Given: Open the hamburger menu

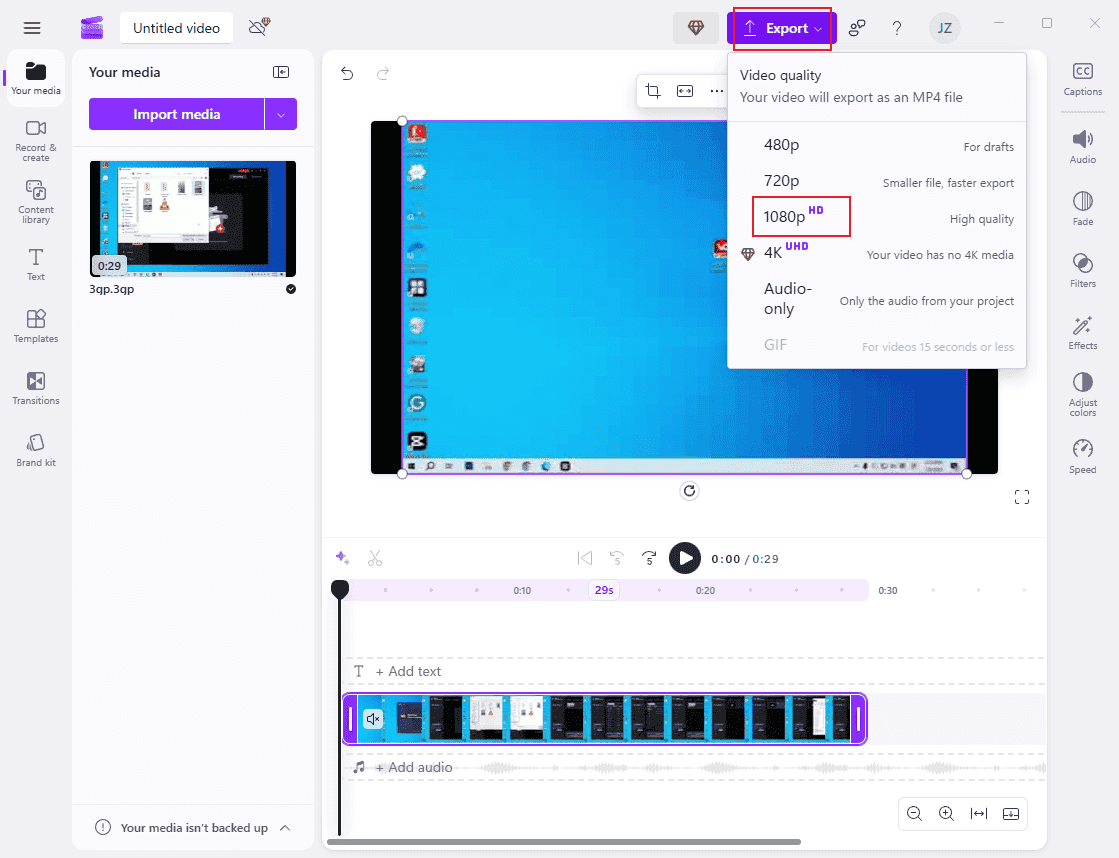Looking at the screenshot, I should tap(32, 28).
